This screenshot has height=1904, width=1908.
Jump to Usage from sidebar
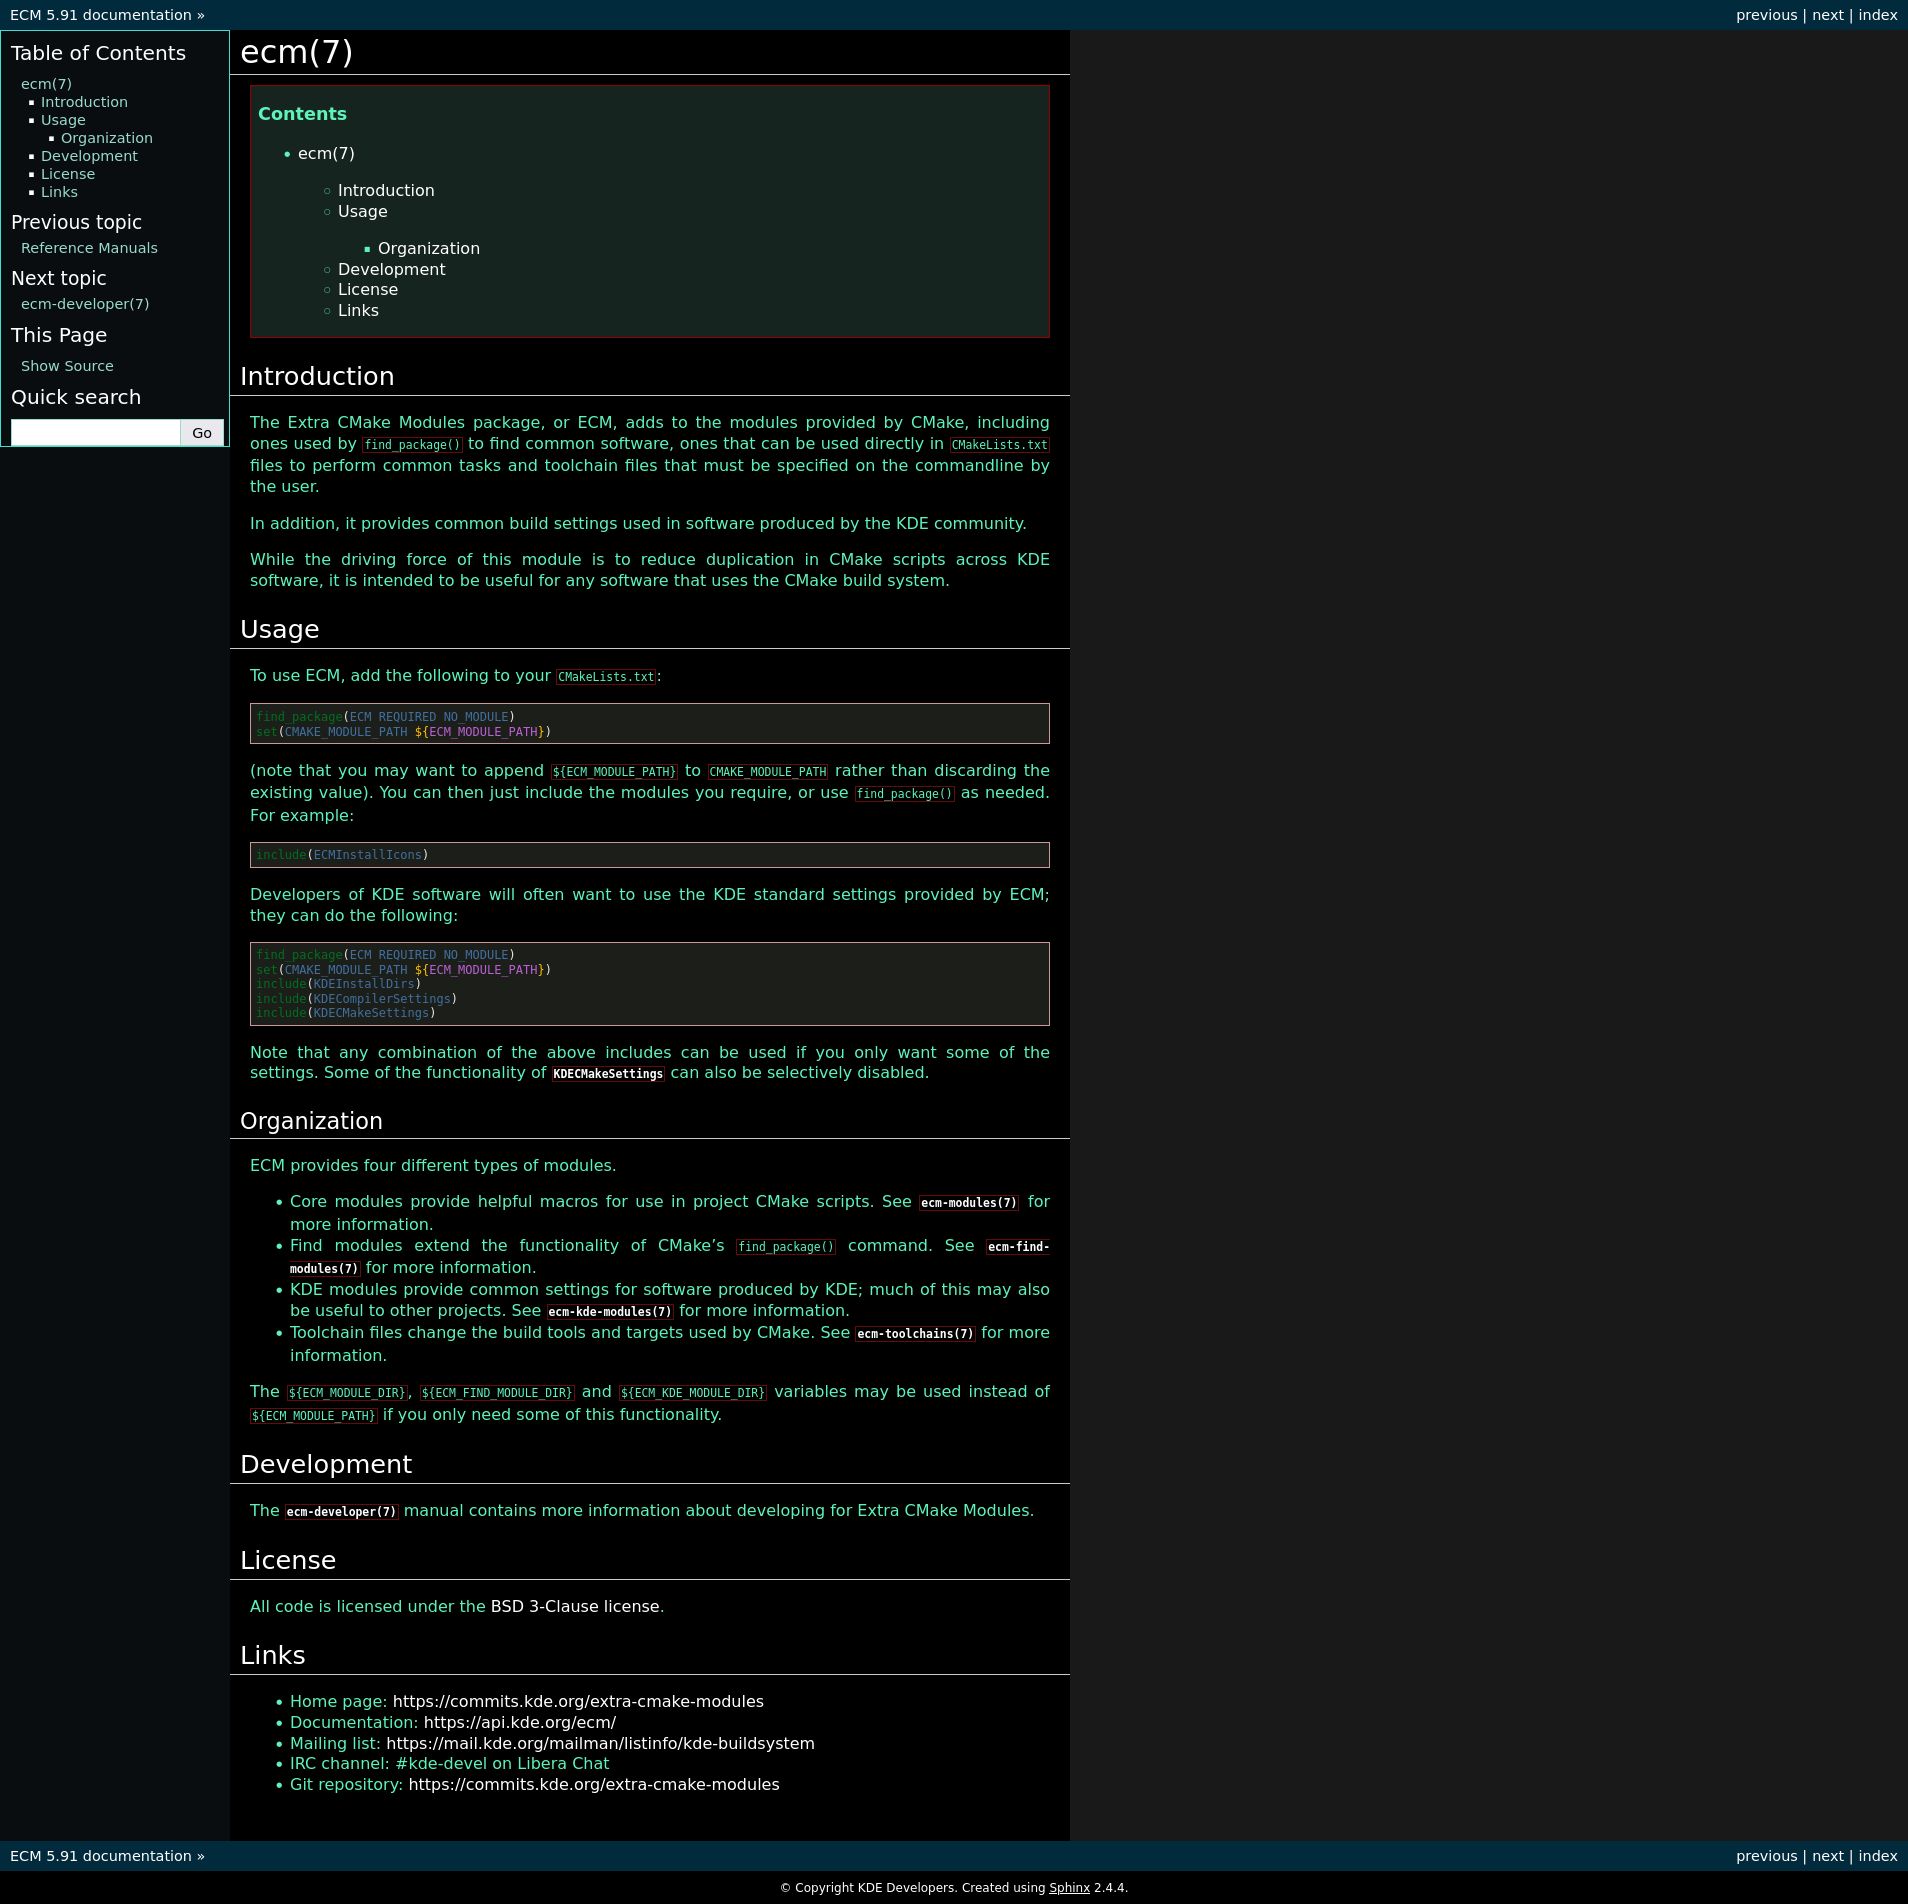(63, 120)
